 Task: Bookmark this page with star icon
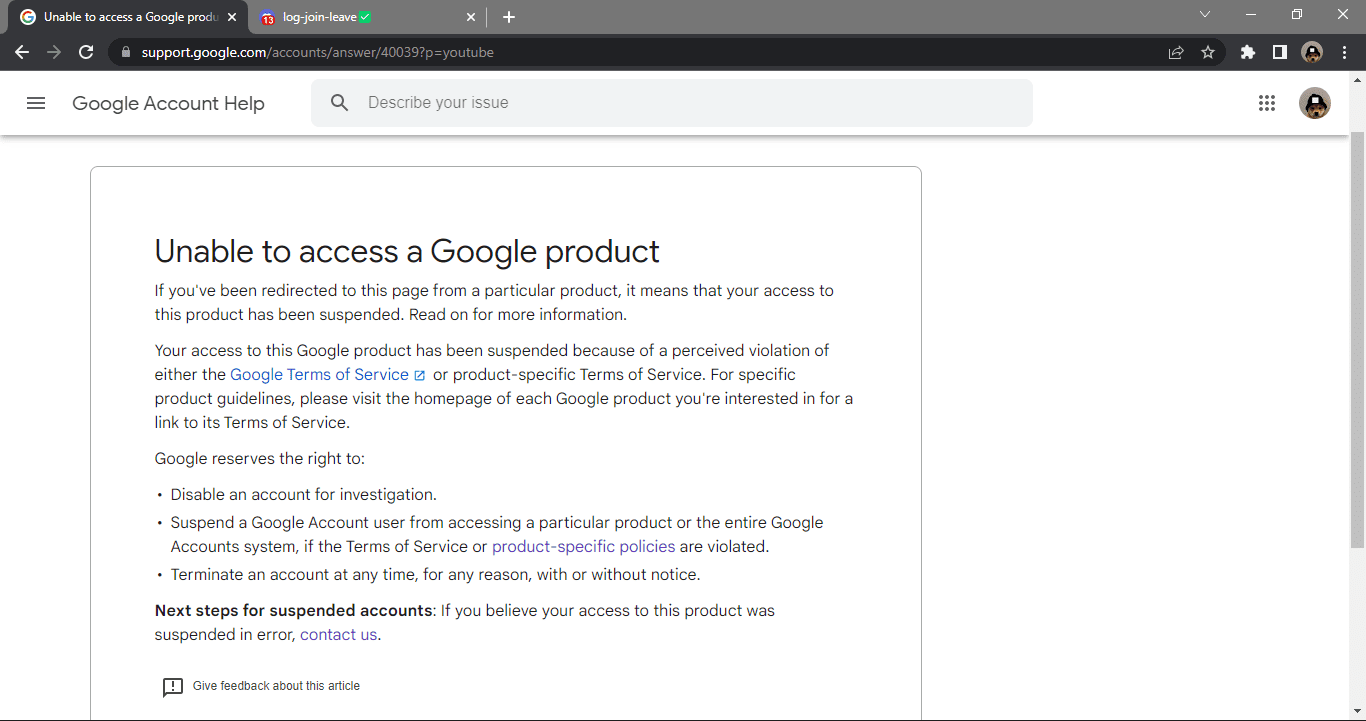[x=1208, y=52]
